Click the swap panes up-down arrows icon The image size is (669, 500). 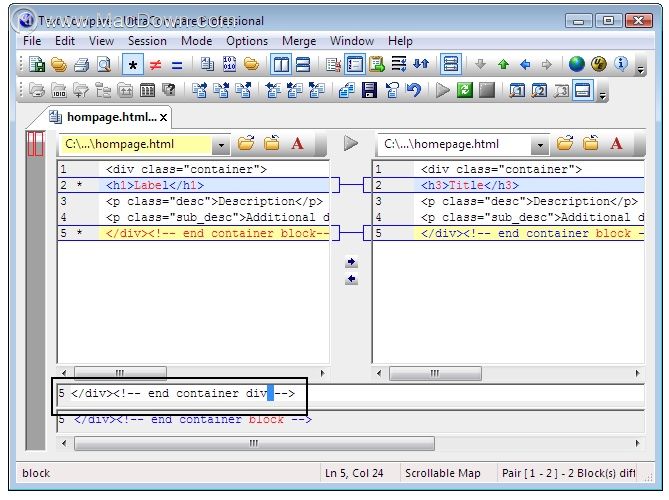[421, 64]
